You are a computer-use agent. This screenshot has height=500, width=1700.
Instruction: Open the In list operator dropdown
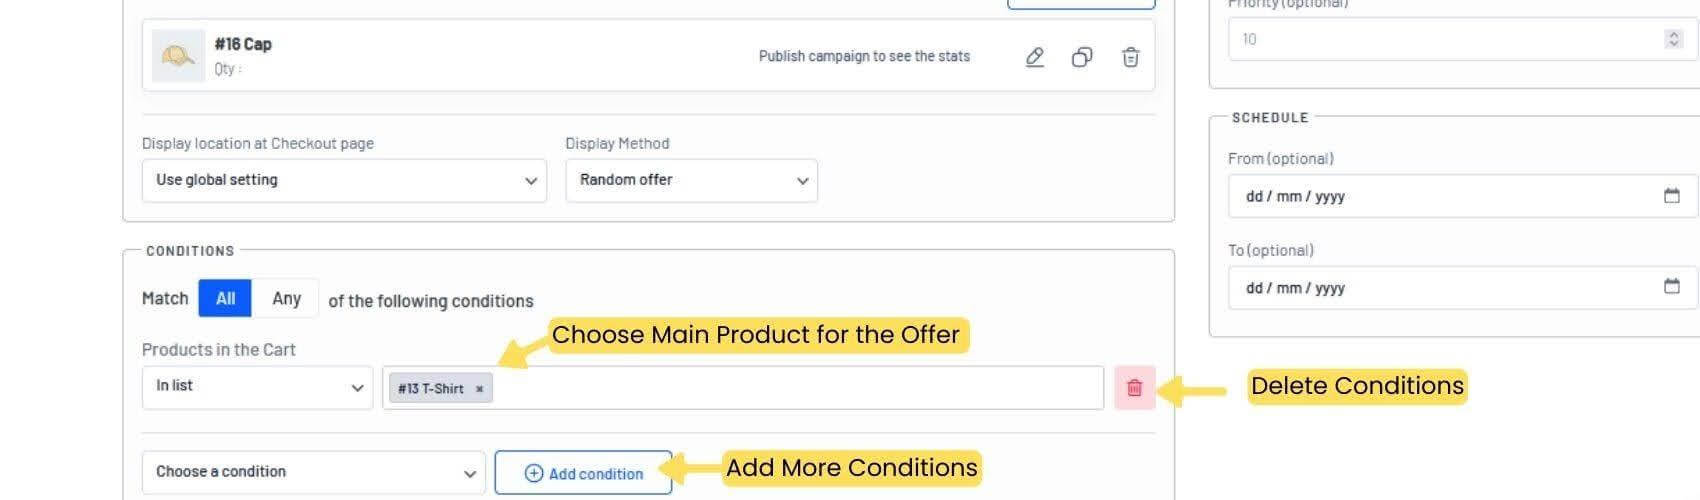point(257,387)
